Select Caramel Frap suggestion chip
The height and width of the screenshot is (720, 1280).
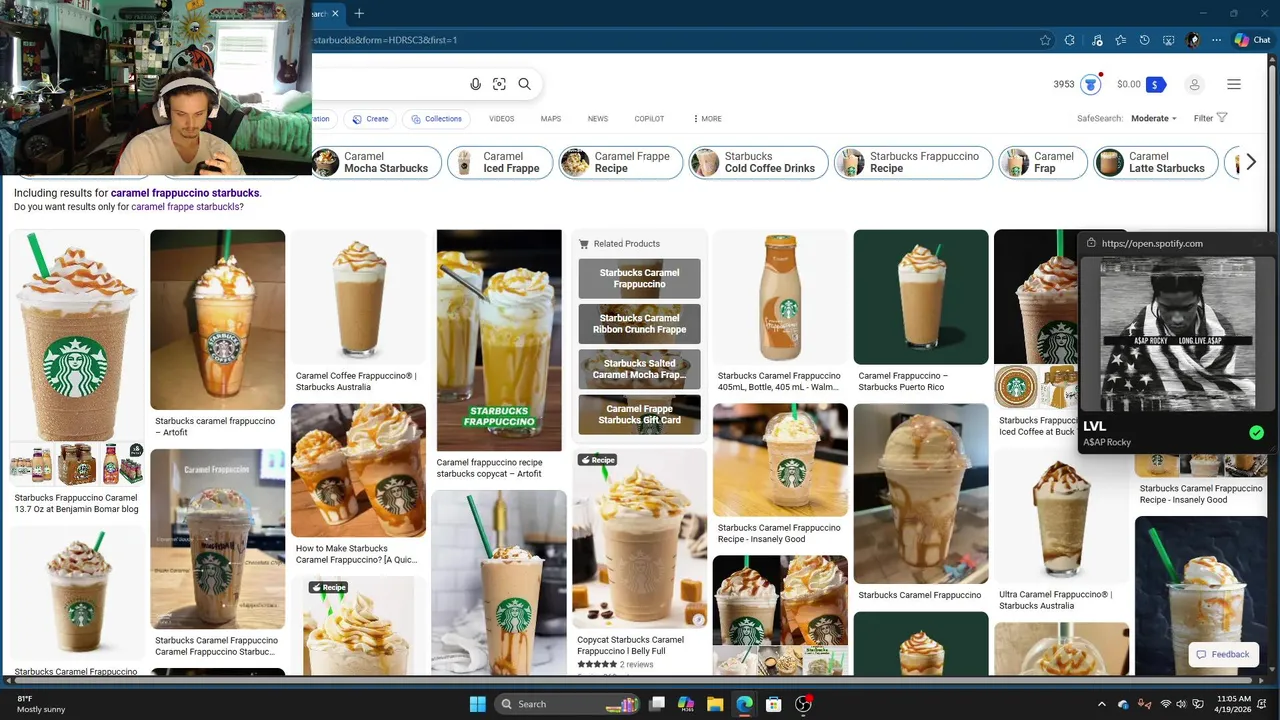pos(1043,162)
